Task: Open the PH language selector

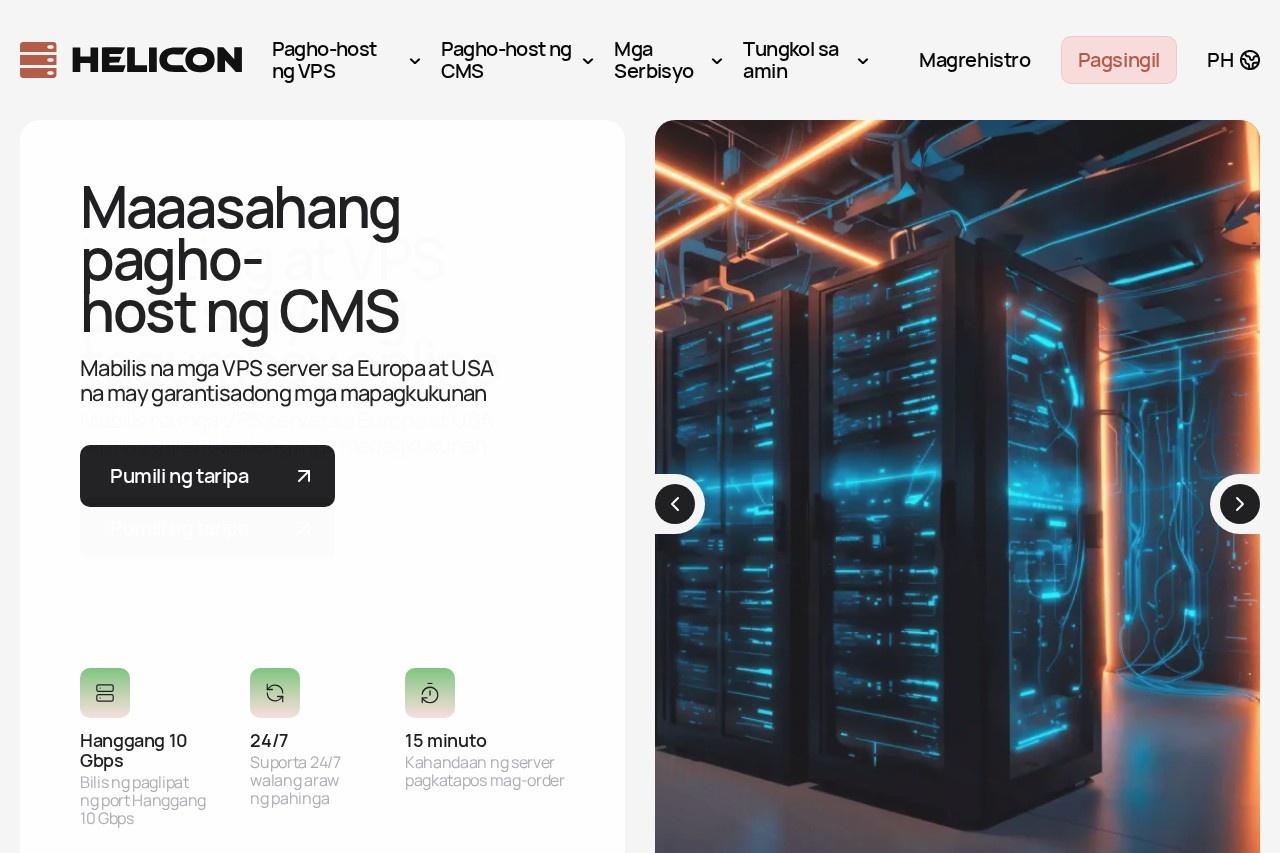Action: (x=1233, y=60)
